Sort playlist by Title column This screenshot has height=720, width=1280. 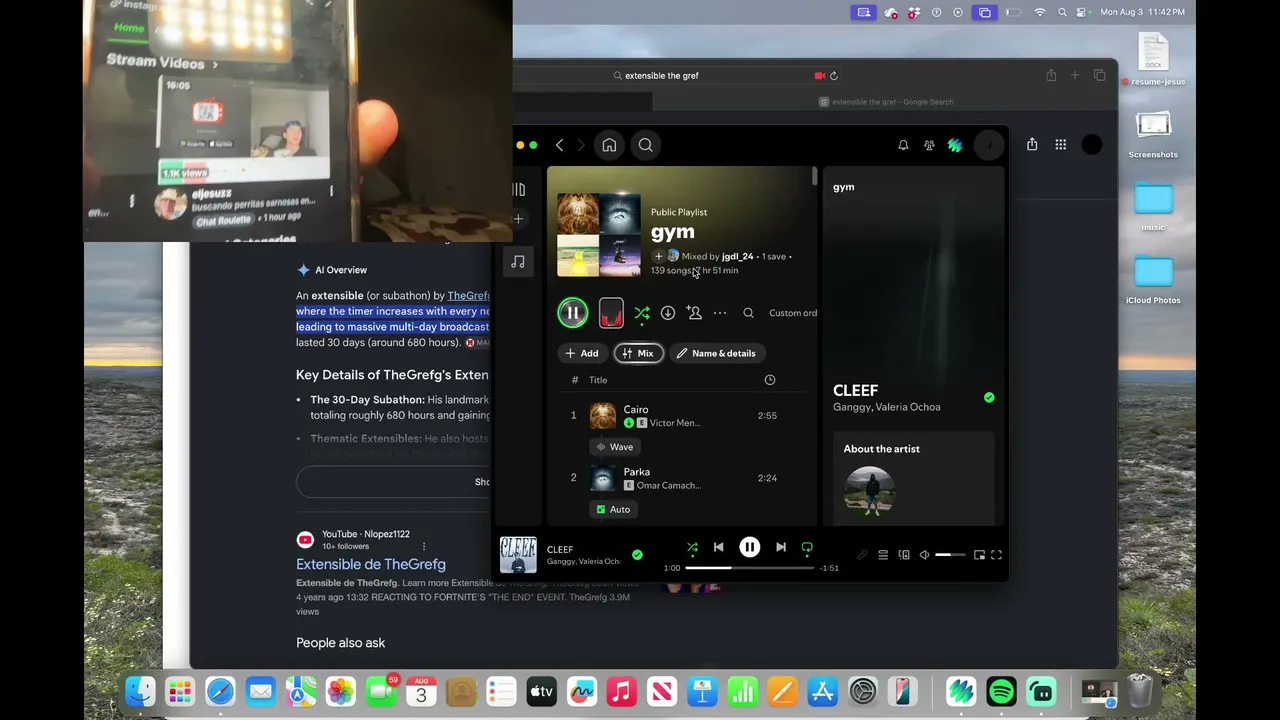pos(598,380)
